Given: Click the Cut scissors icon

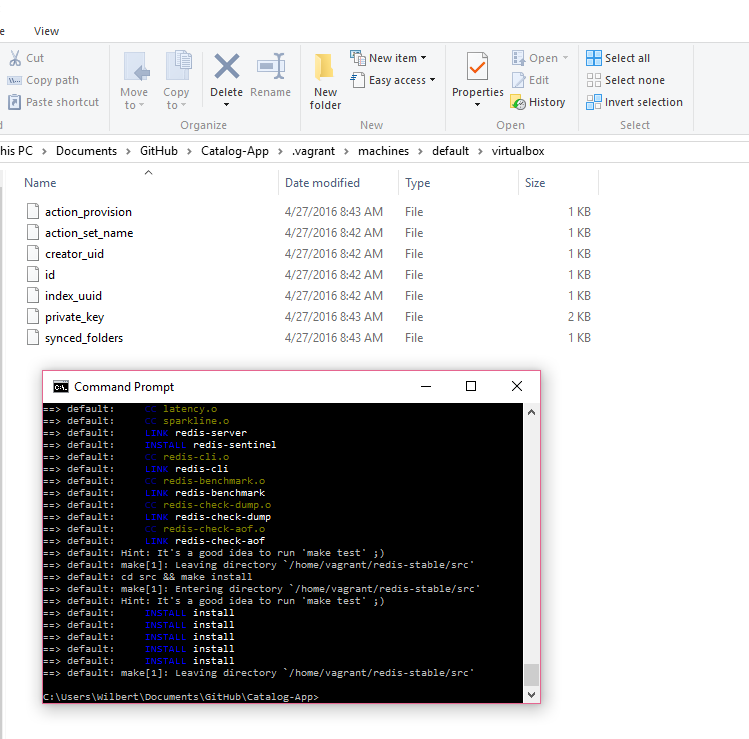Looking at the screenshot, I should click(15, 58).
